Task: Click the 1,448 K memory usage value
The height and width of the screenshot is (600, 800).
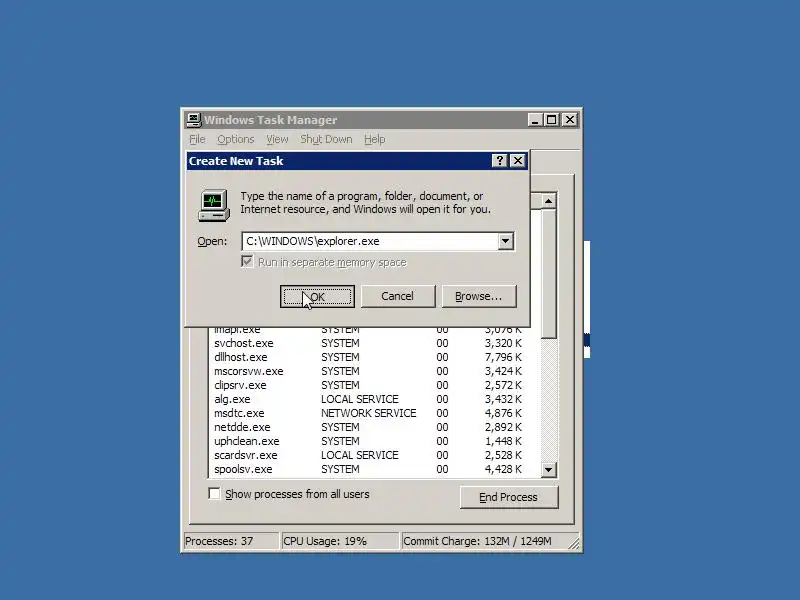Action: 503,441
